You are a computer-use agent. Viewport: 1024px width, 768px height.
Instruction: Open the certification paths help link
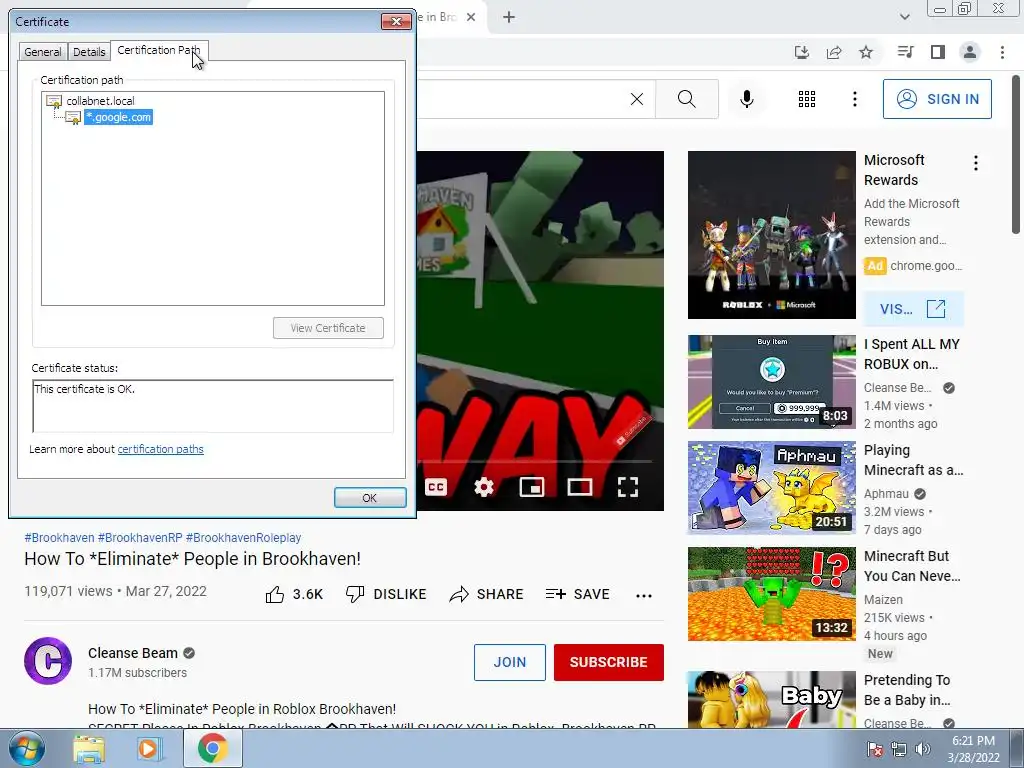tap(161, 449)
